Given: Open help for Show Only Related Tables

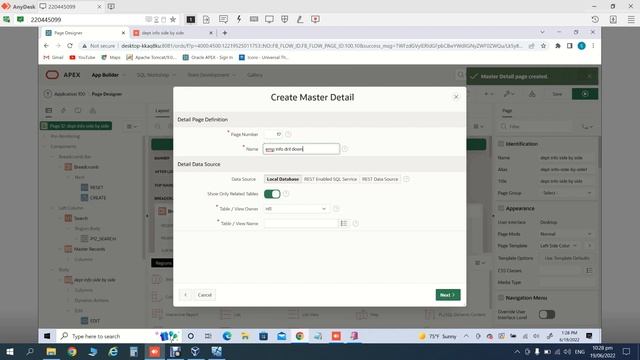Looking at the screenshot, I should 286,194.
